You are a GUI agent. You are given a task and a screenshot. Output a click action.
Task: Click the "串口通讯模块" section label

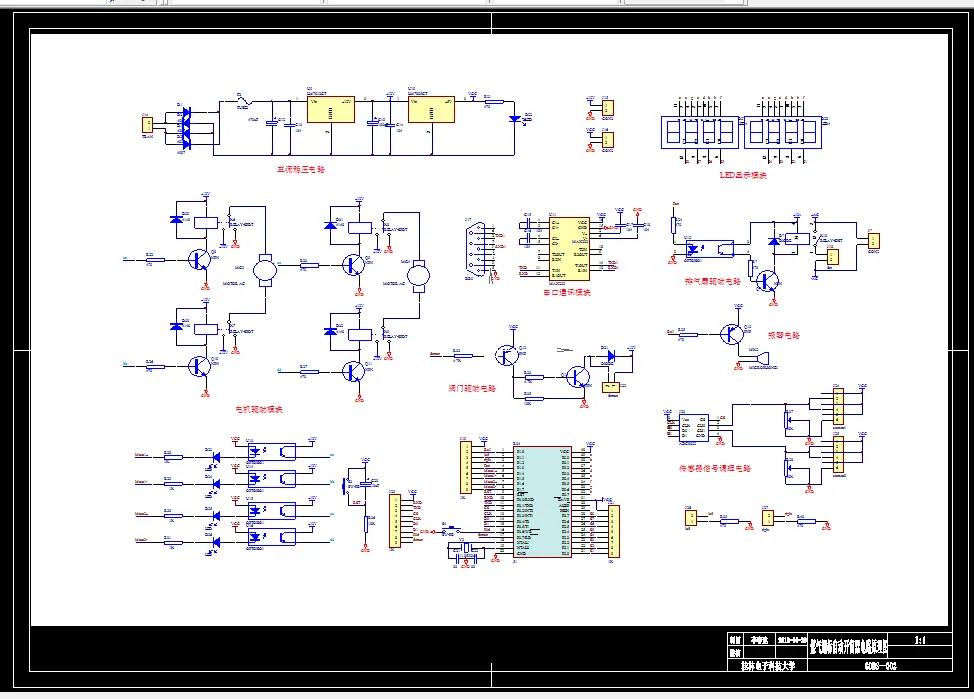point(567,292)
